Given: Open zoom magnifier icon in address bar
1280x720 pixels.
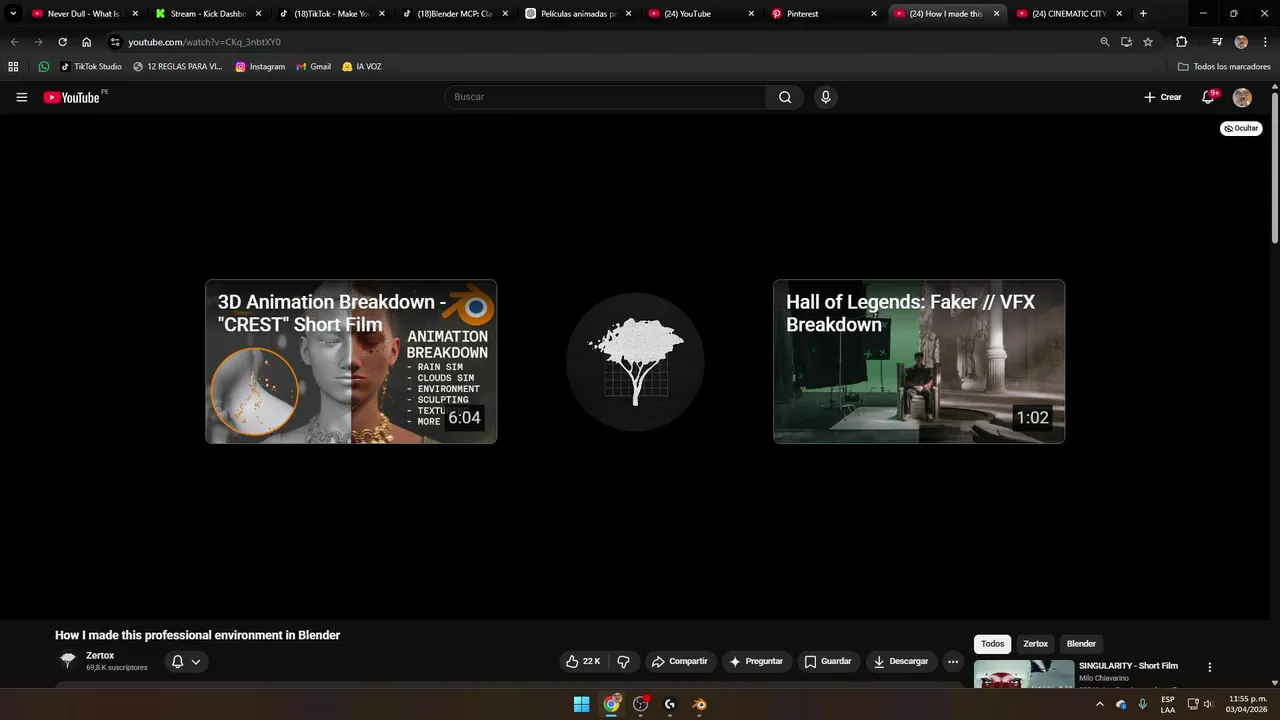Looking at the screenshot, I should pyautogui.click(x=1104, y=42).
